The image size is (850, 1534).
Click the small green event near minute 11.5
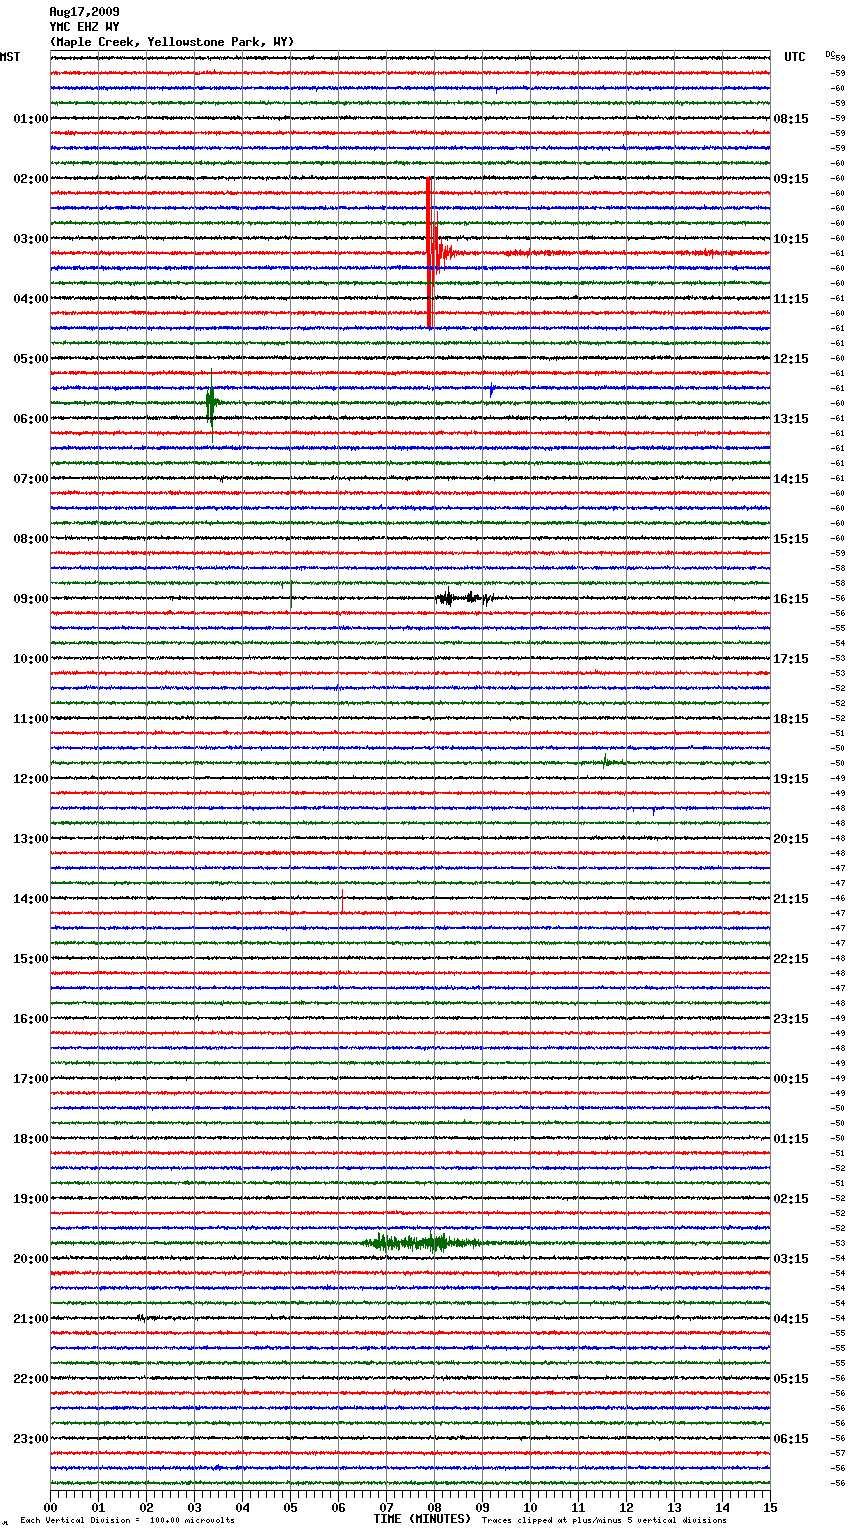click(609, 762)
